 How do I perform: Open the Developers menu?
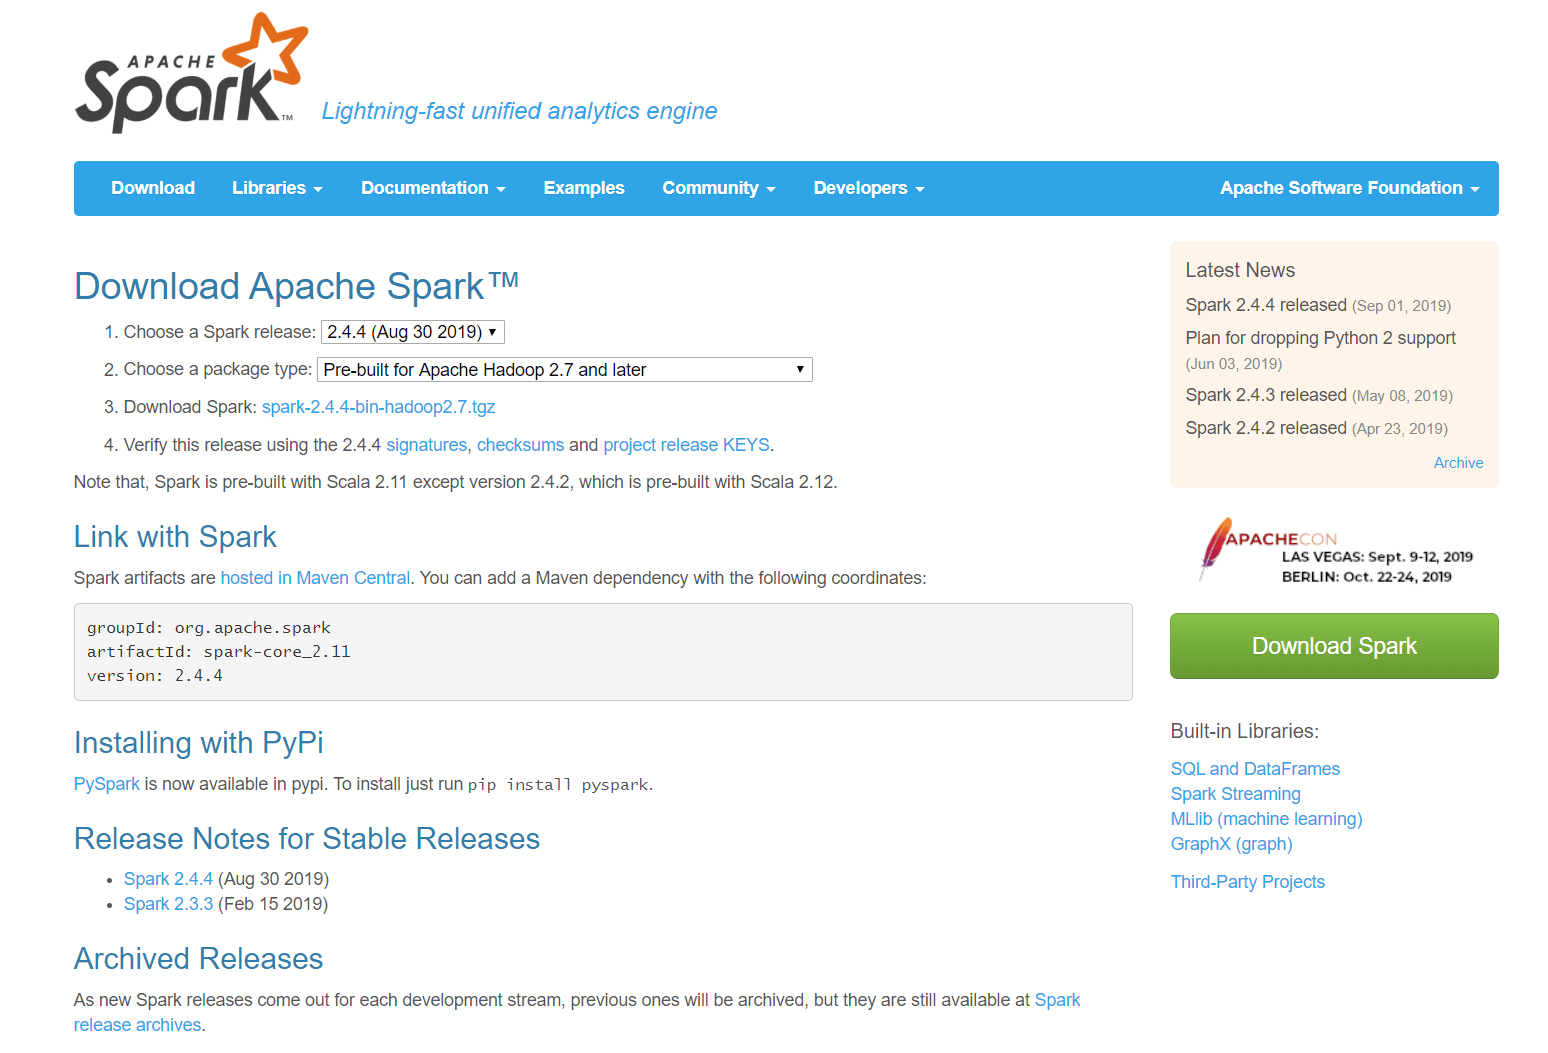tap(868, 188)
